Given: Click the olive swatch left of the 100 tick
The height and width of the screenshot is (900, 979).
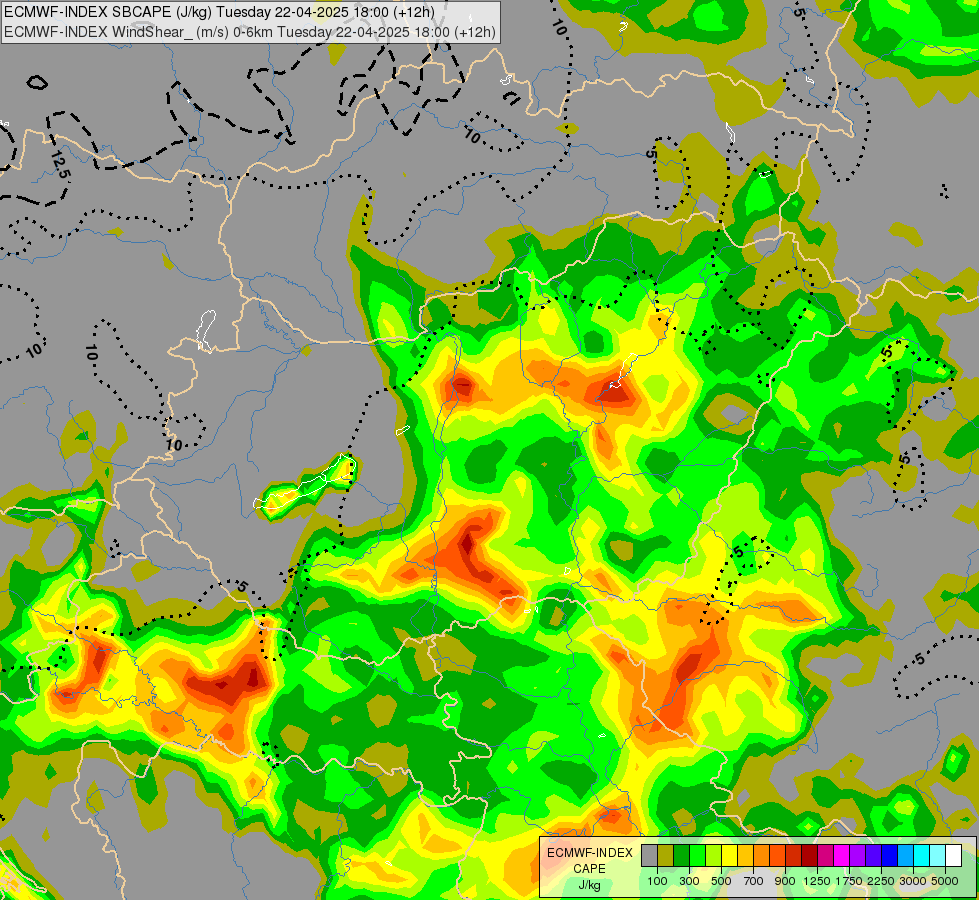Looking at the screenshot, I should [x=666, y=855].
